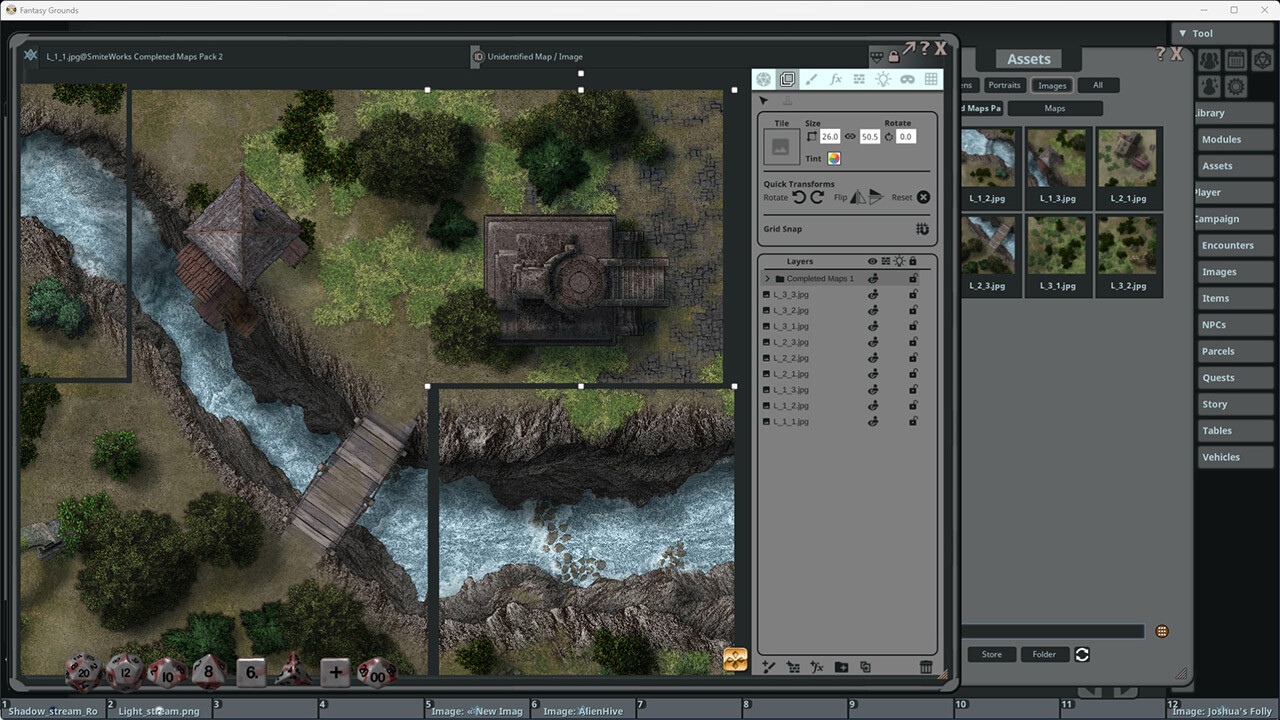Image resolution: width=1280 pixels, height=720 pixels.
Task: Delete layer using trash can icon
Action: 926,667
